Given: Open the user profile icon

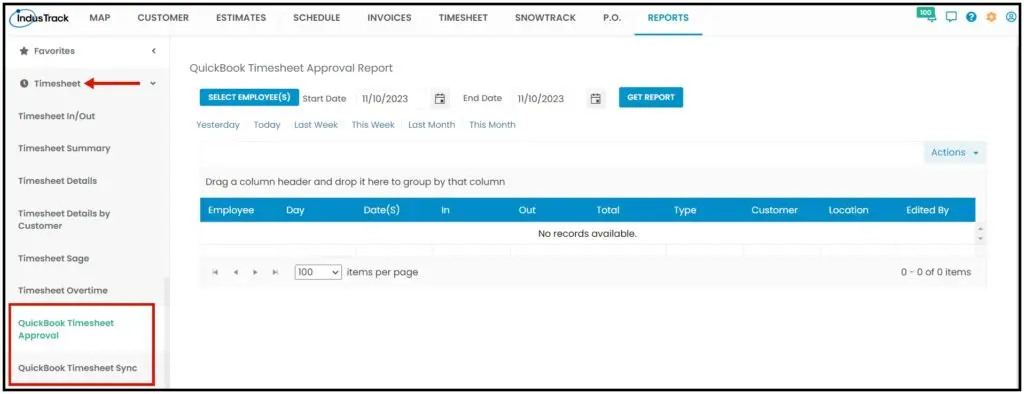Looking at the screenshot, I should coord(1011,18).
